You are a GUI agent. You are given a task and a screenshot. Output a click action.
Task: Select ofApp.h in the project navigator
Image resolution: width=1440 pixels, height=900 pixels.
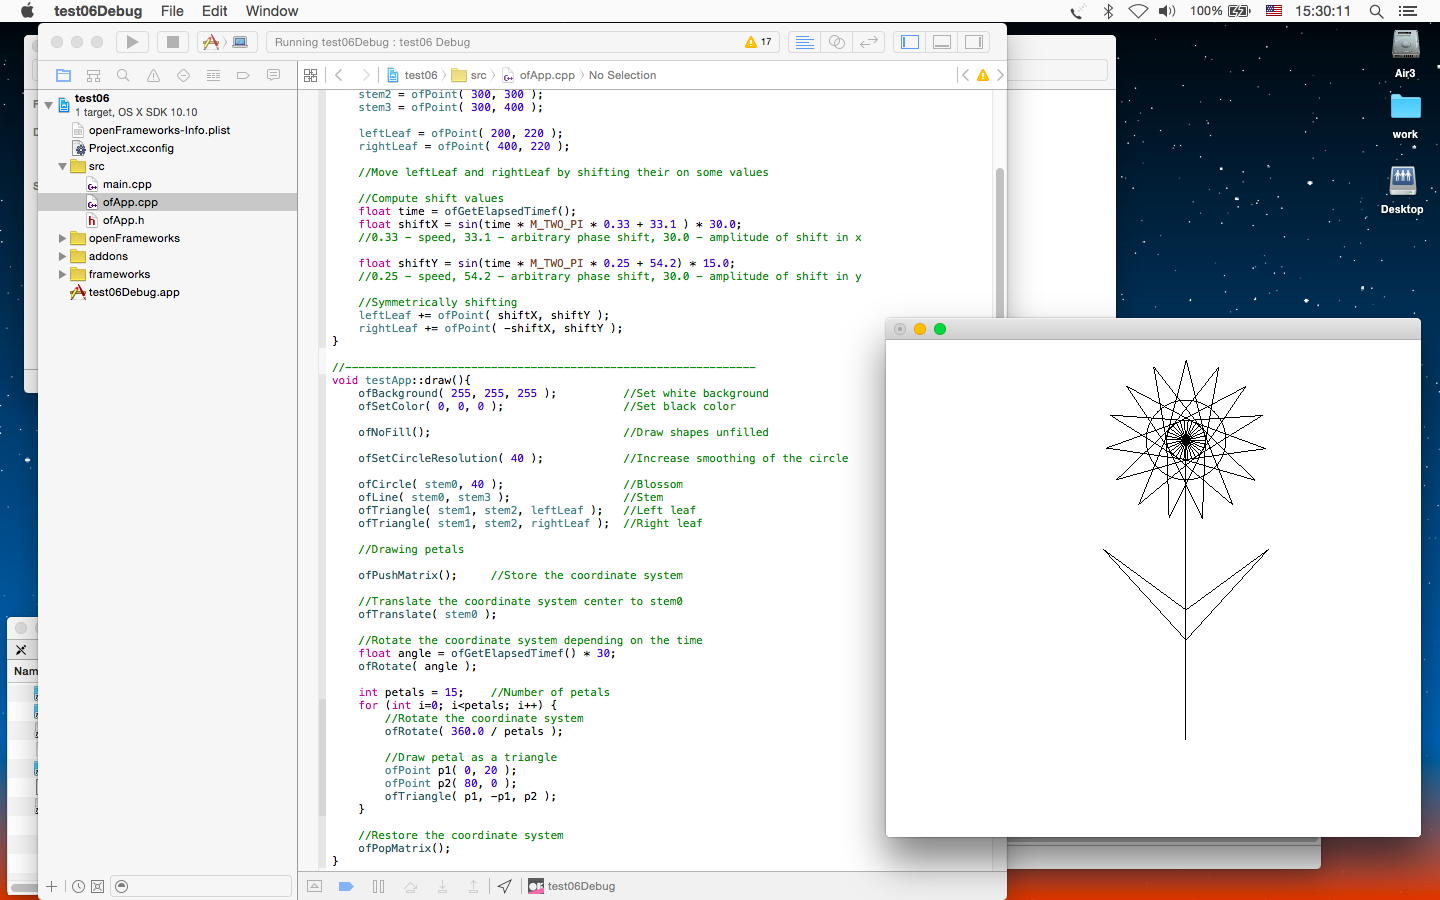(x=123, y=220)
